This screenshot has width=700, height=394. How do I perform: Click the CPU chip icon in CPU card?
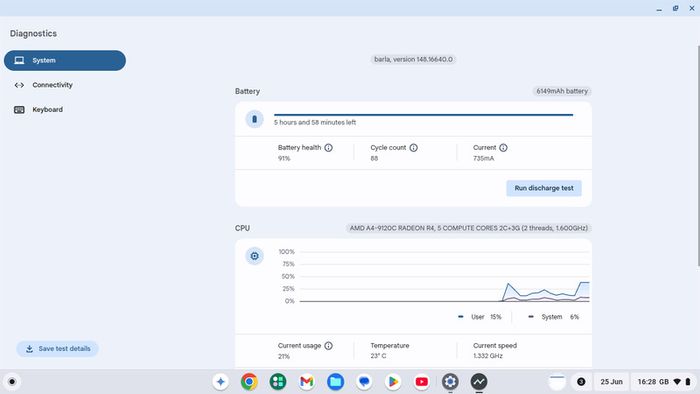coord(254,256)
